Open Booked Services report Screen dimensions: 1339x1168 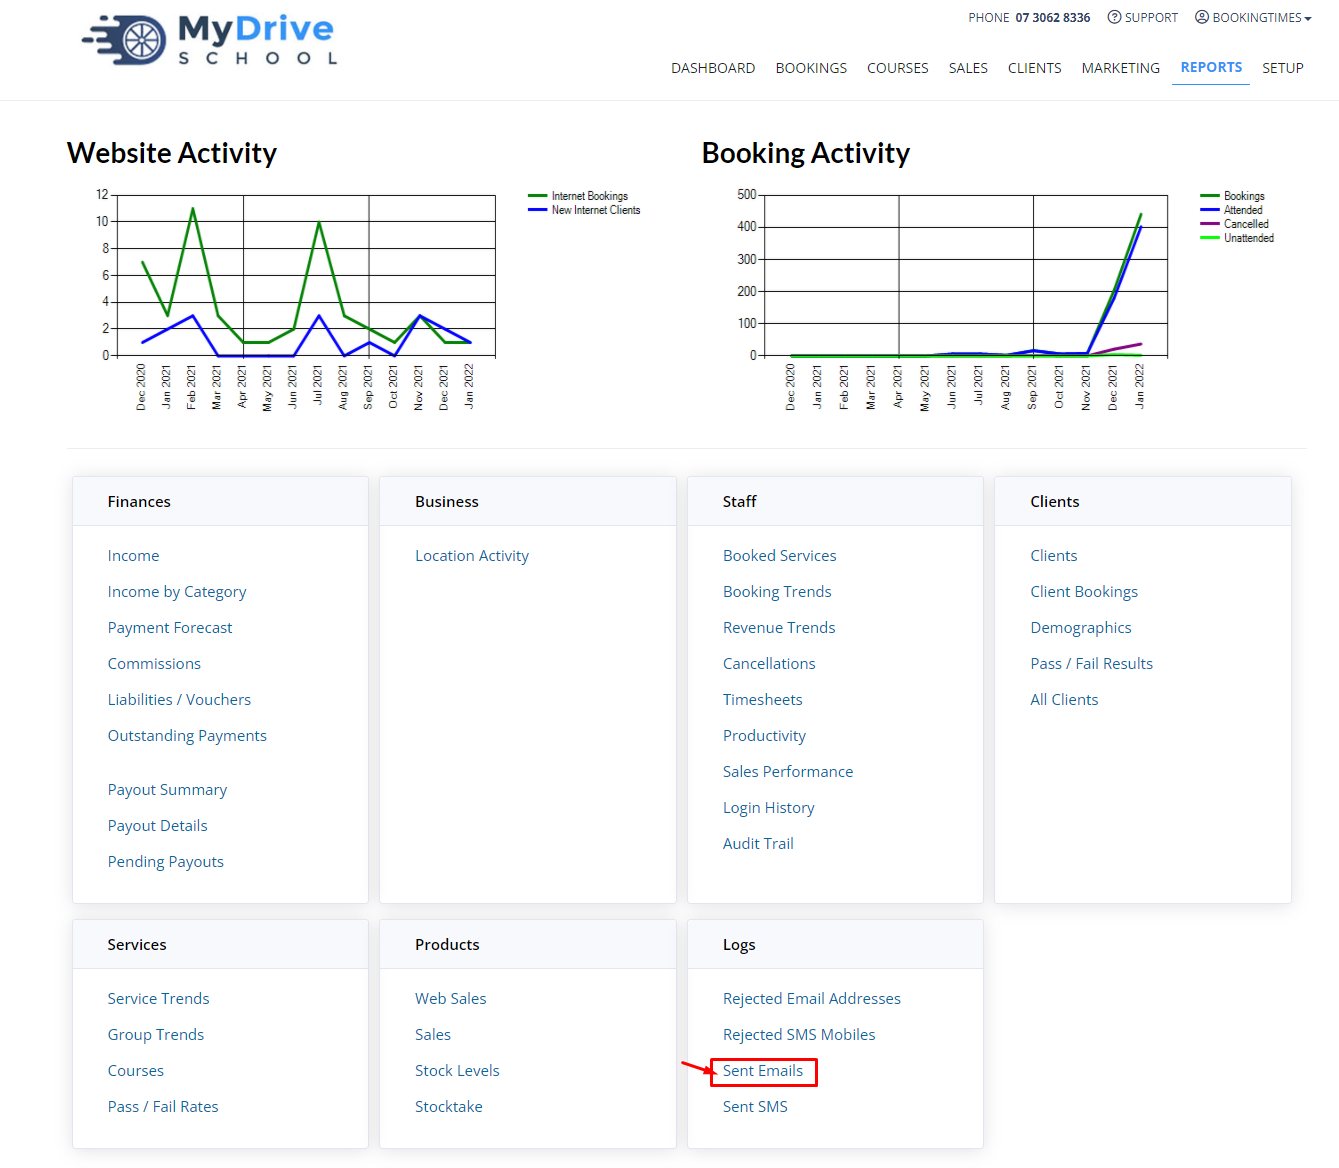click(x=779, y=555)
